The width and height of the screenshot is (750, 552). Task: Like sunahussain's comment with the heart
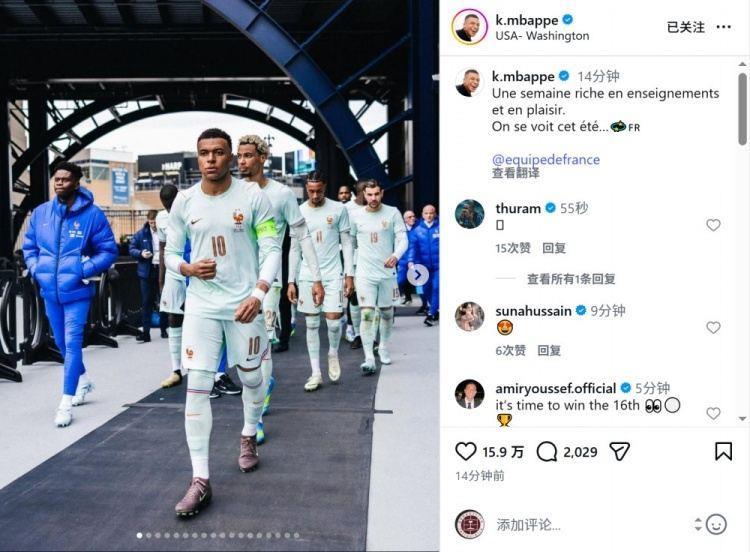[713, 327]
